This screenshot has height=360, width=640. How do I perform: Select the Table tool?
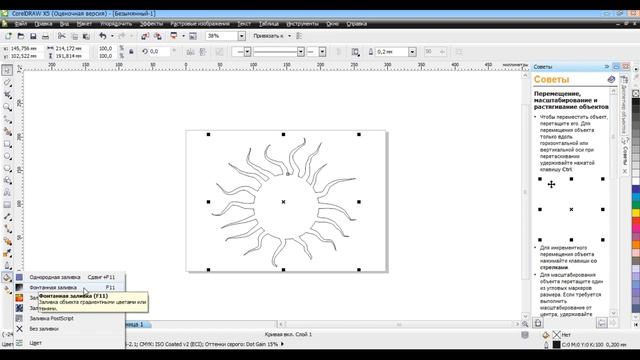[7, 205]
